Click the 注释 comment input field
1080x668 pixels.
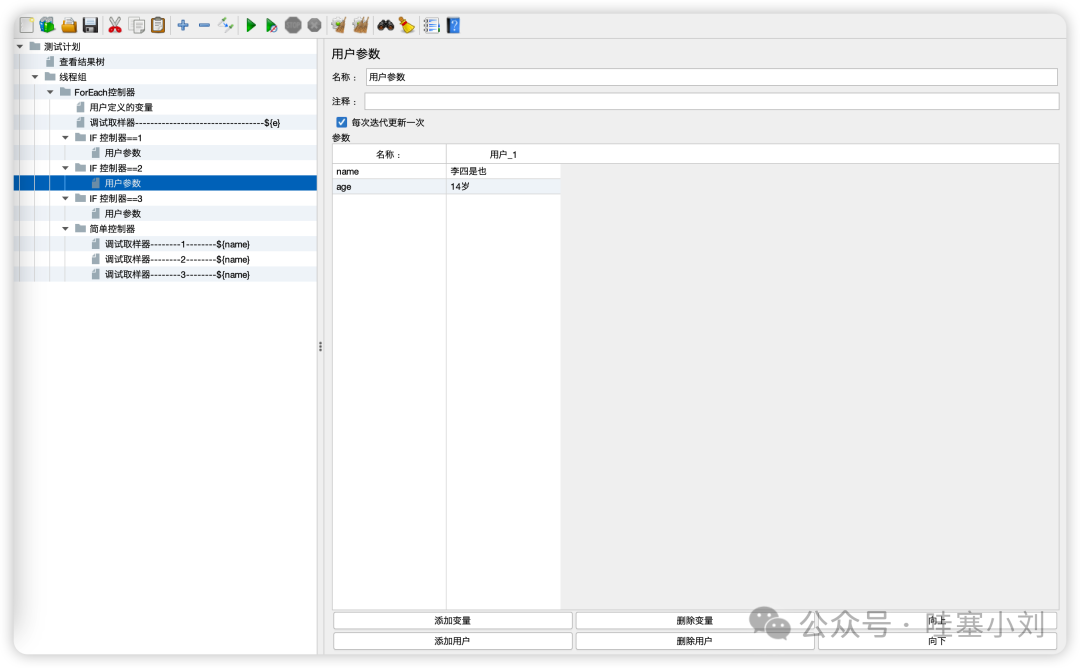pos(712,101)
